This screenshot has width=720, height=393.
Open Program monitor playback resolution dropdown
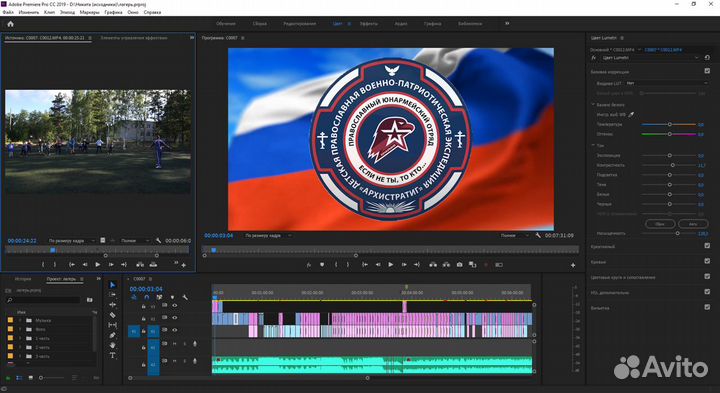click(515, 236)
